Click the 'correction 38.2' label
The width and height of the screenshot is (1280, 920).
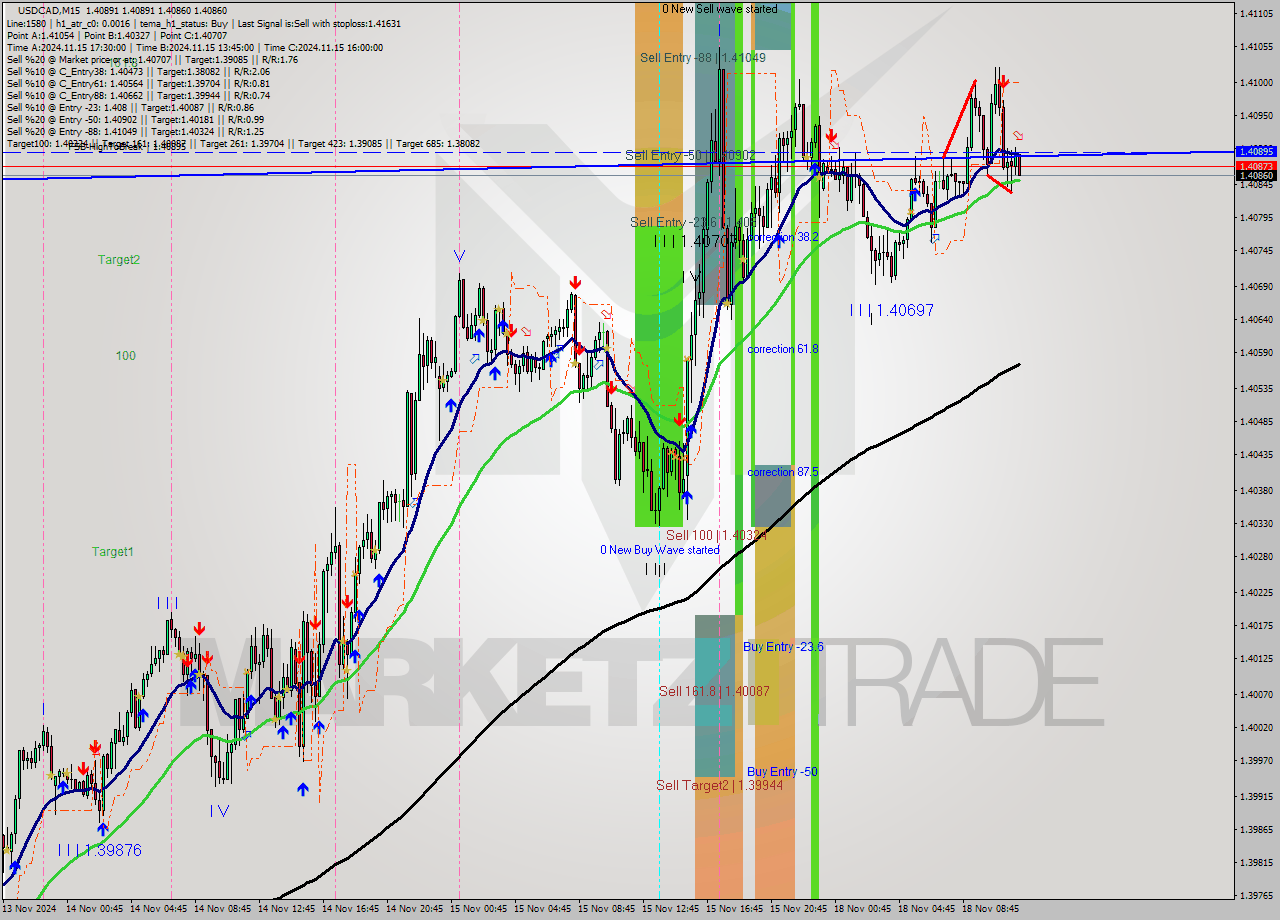783,237
